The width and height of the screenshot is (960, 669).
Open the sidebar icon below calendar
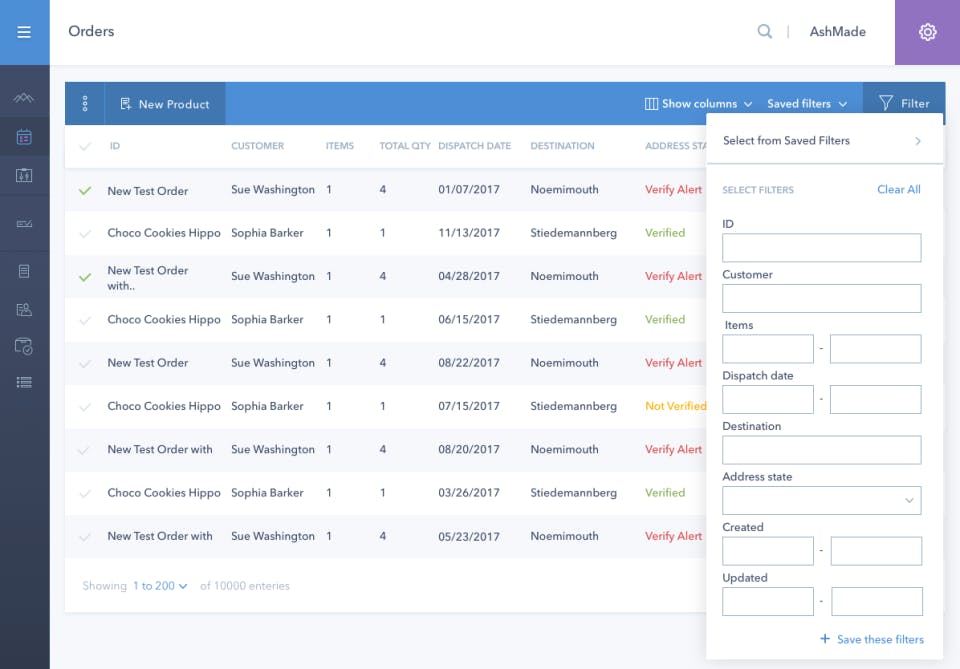tap(24, 176)
